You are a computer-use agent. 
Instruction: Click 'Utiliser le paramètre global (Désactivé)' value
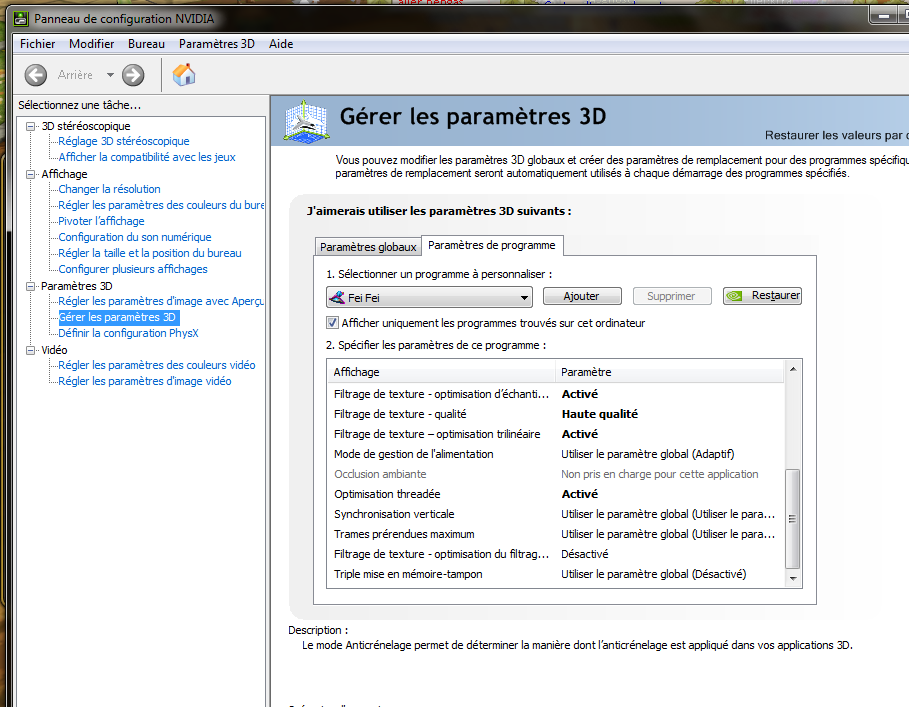point(653,574)
